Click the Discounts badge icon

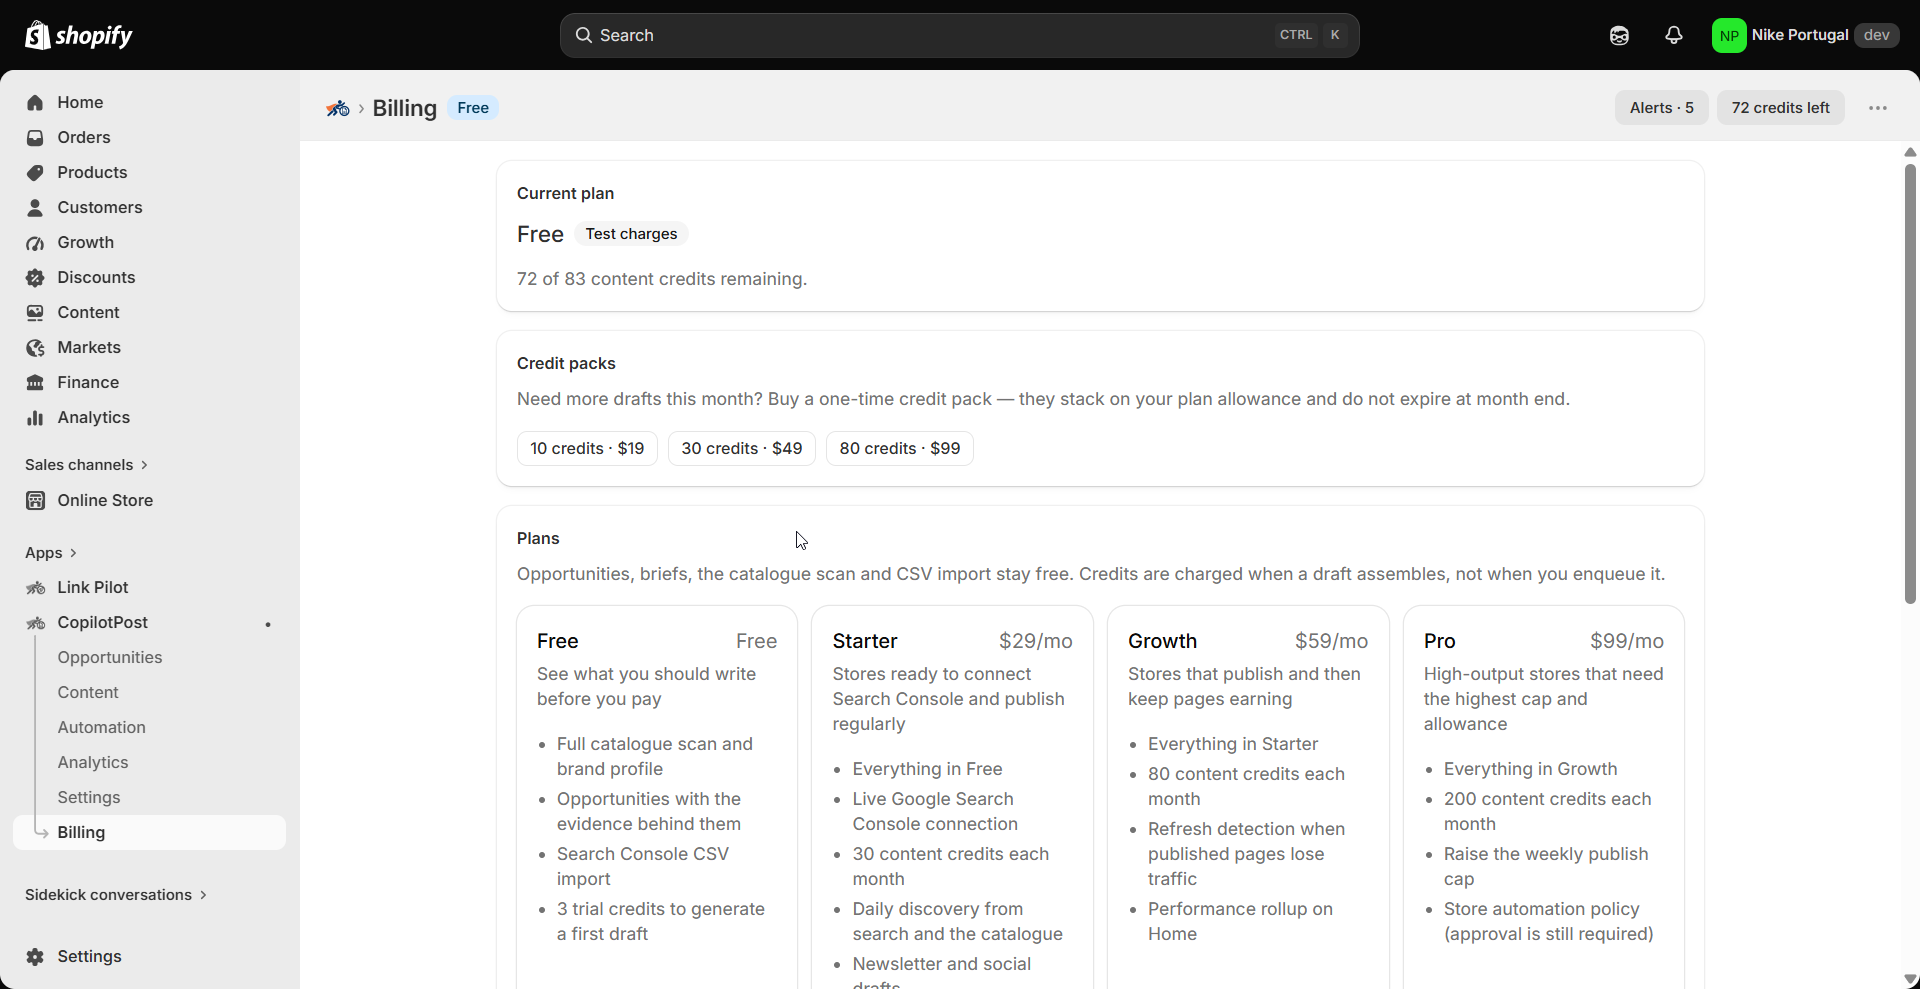coord(35,278)
